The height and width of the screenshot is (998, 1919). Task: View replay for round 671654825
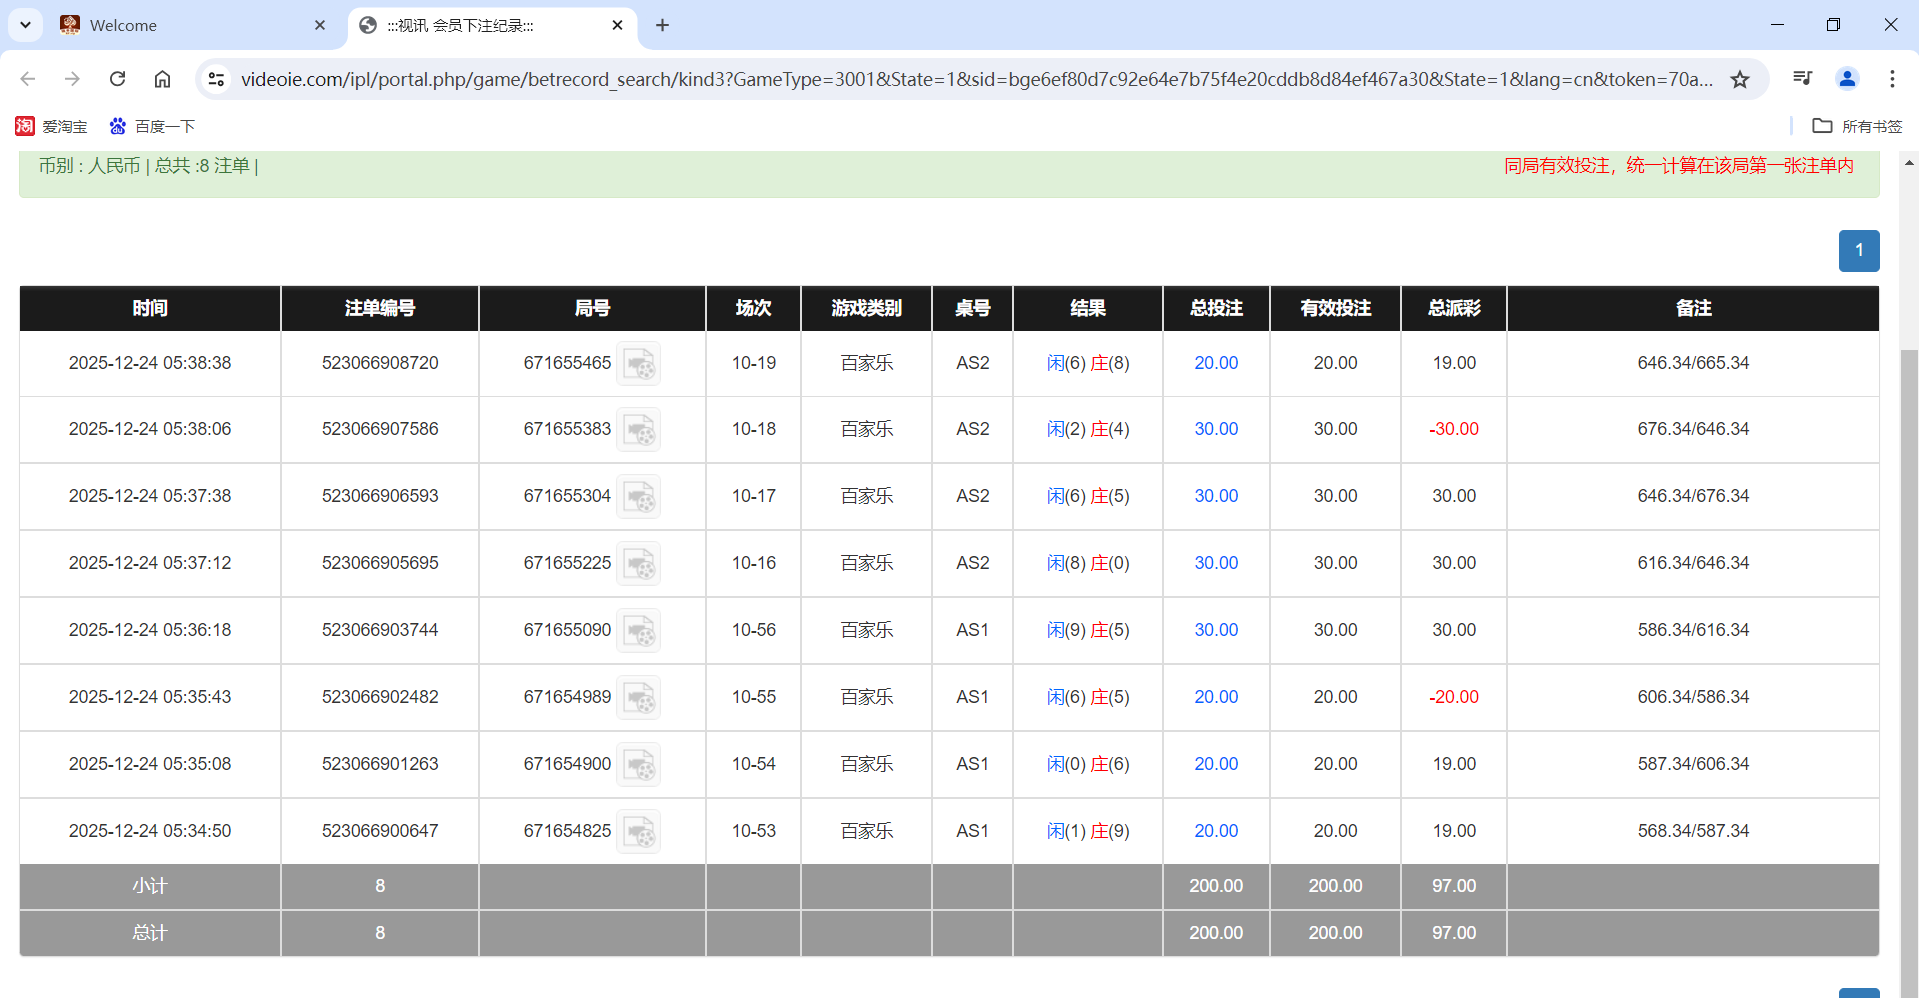(638, 832)
